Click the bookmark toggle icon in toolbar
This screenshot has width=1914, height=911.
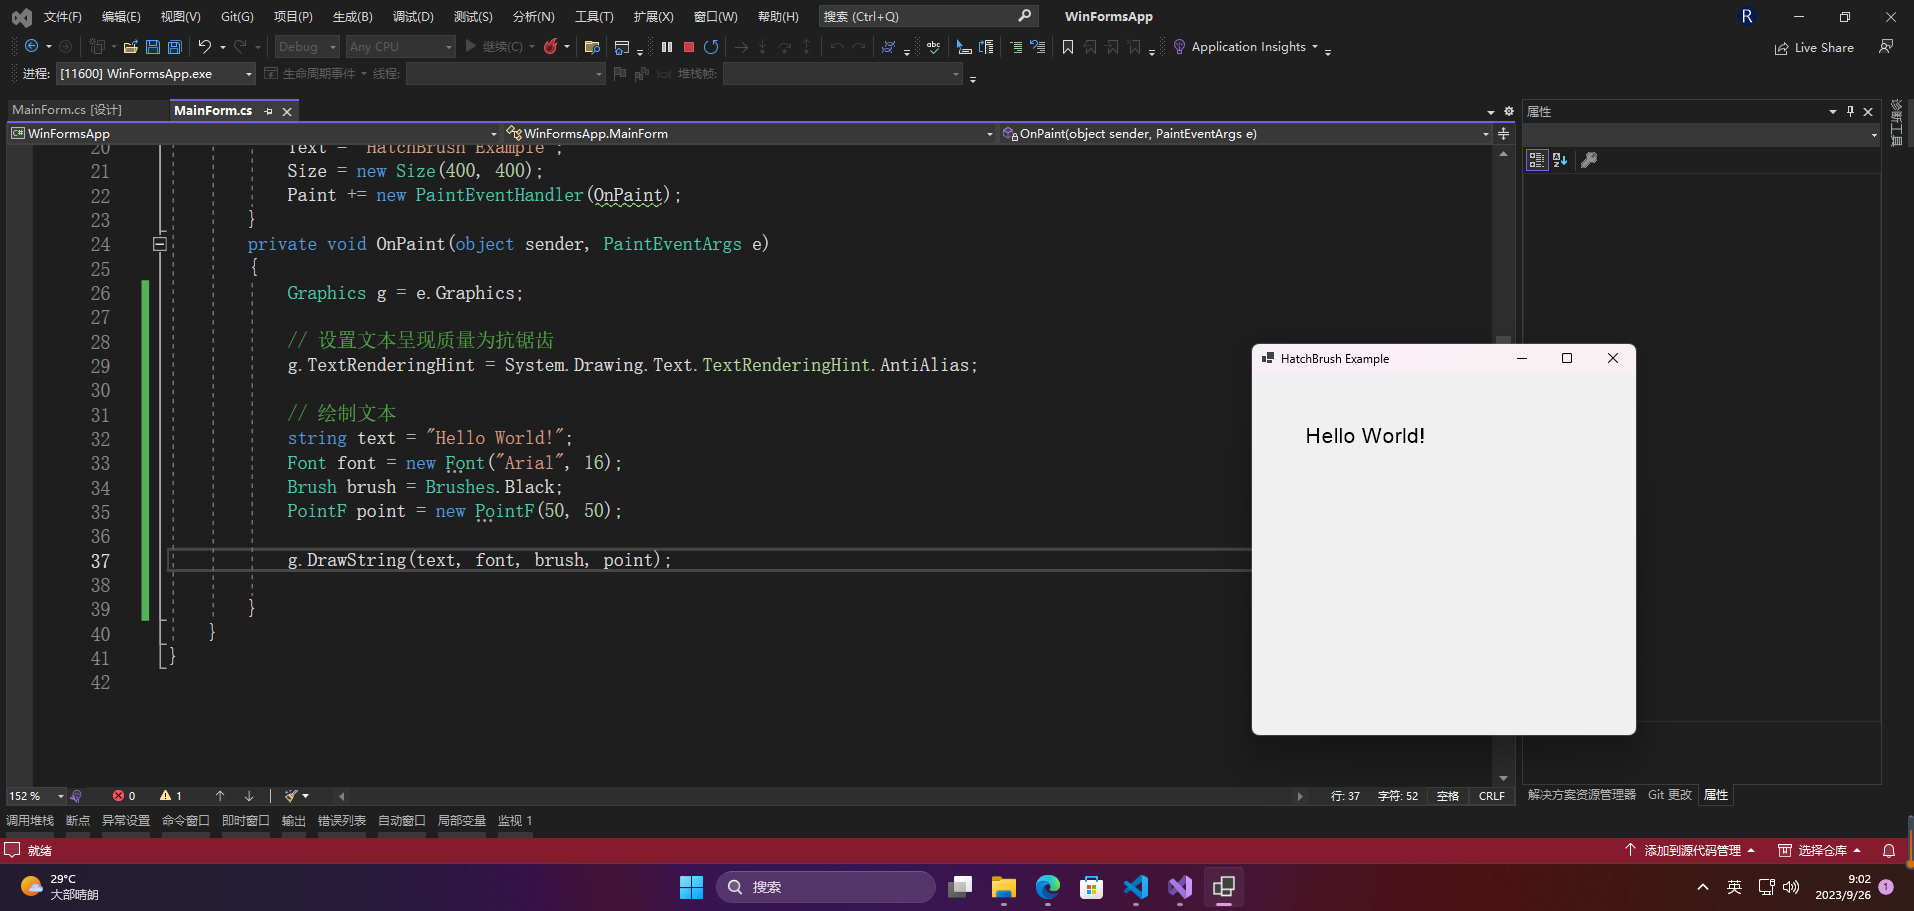point(1068,46)
